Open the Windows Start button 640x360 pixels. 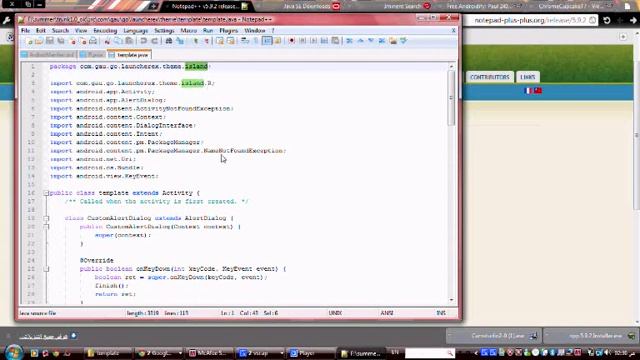13,352
